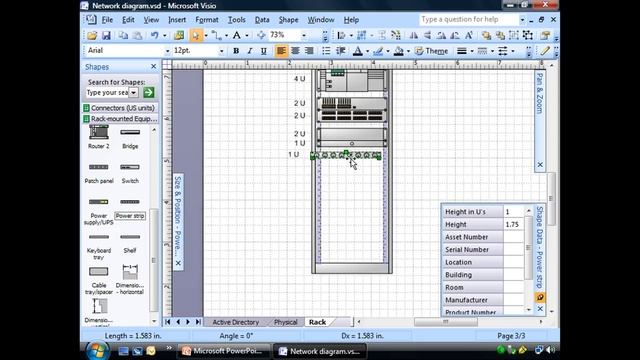Viewport: 640px width, 360px height.
Task: Select the Cable tray/spacer shape
Action: (99, 281)
